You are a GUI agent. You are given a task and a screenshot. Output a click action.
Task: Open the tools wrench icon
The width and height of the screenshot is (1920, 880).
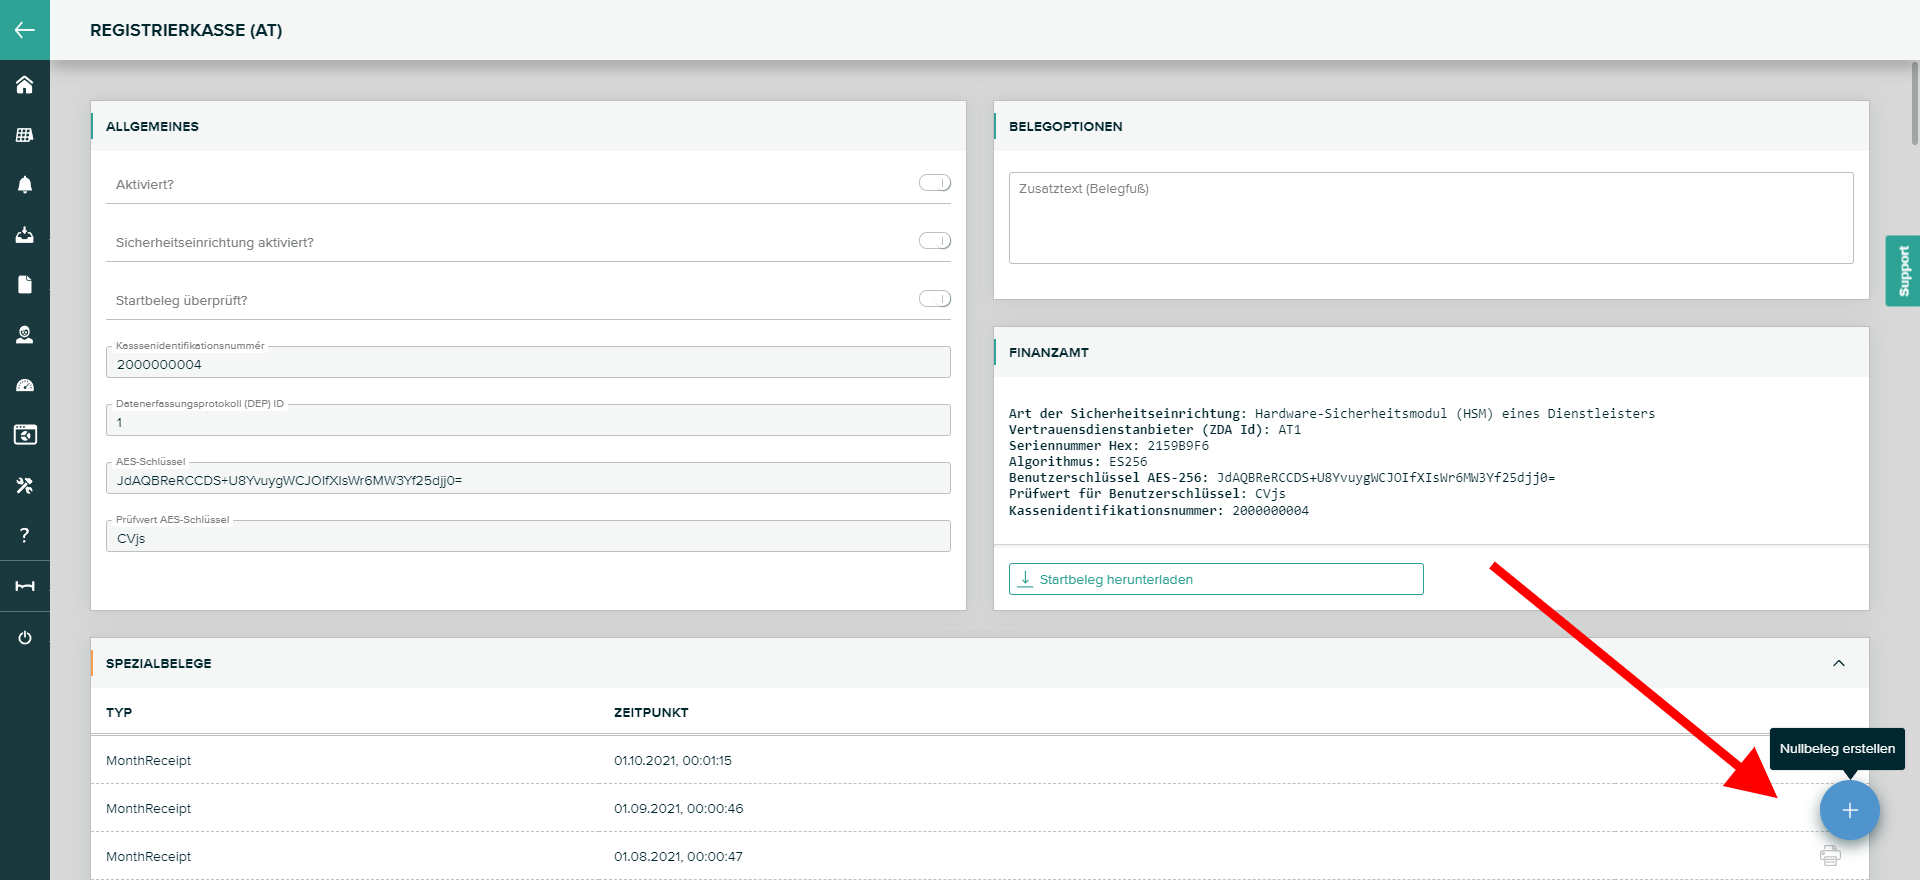pyautogui.click(x=25, y=485)
